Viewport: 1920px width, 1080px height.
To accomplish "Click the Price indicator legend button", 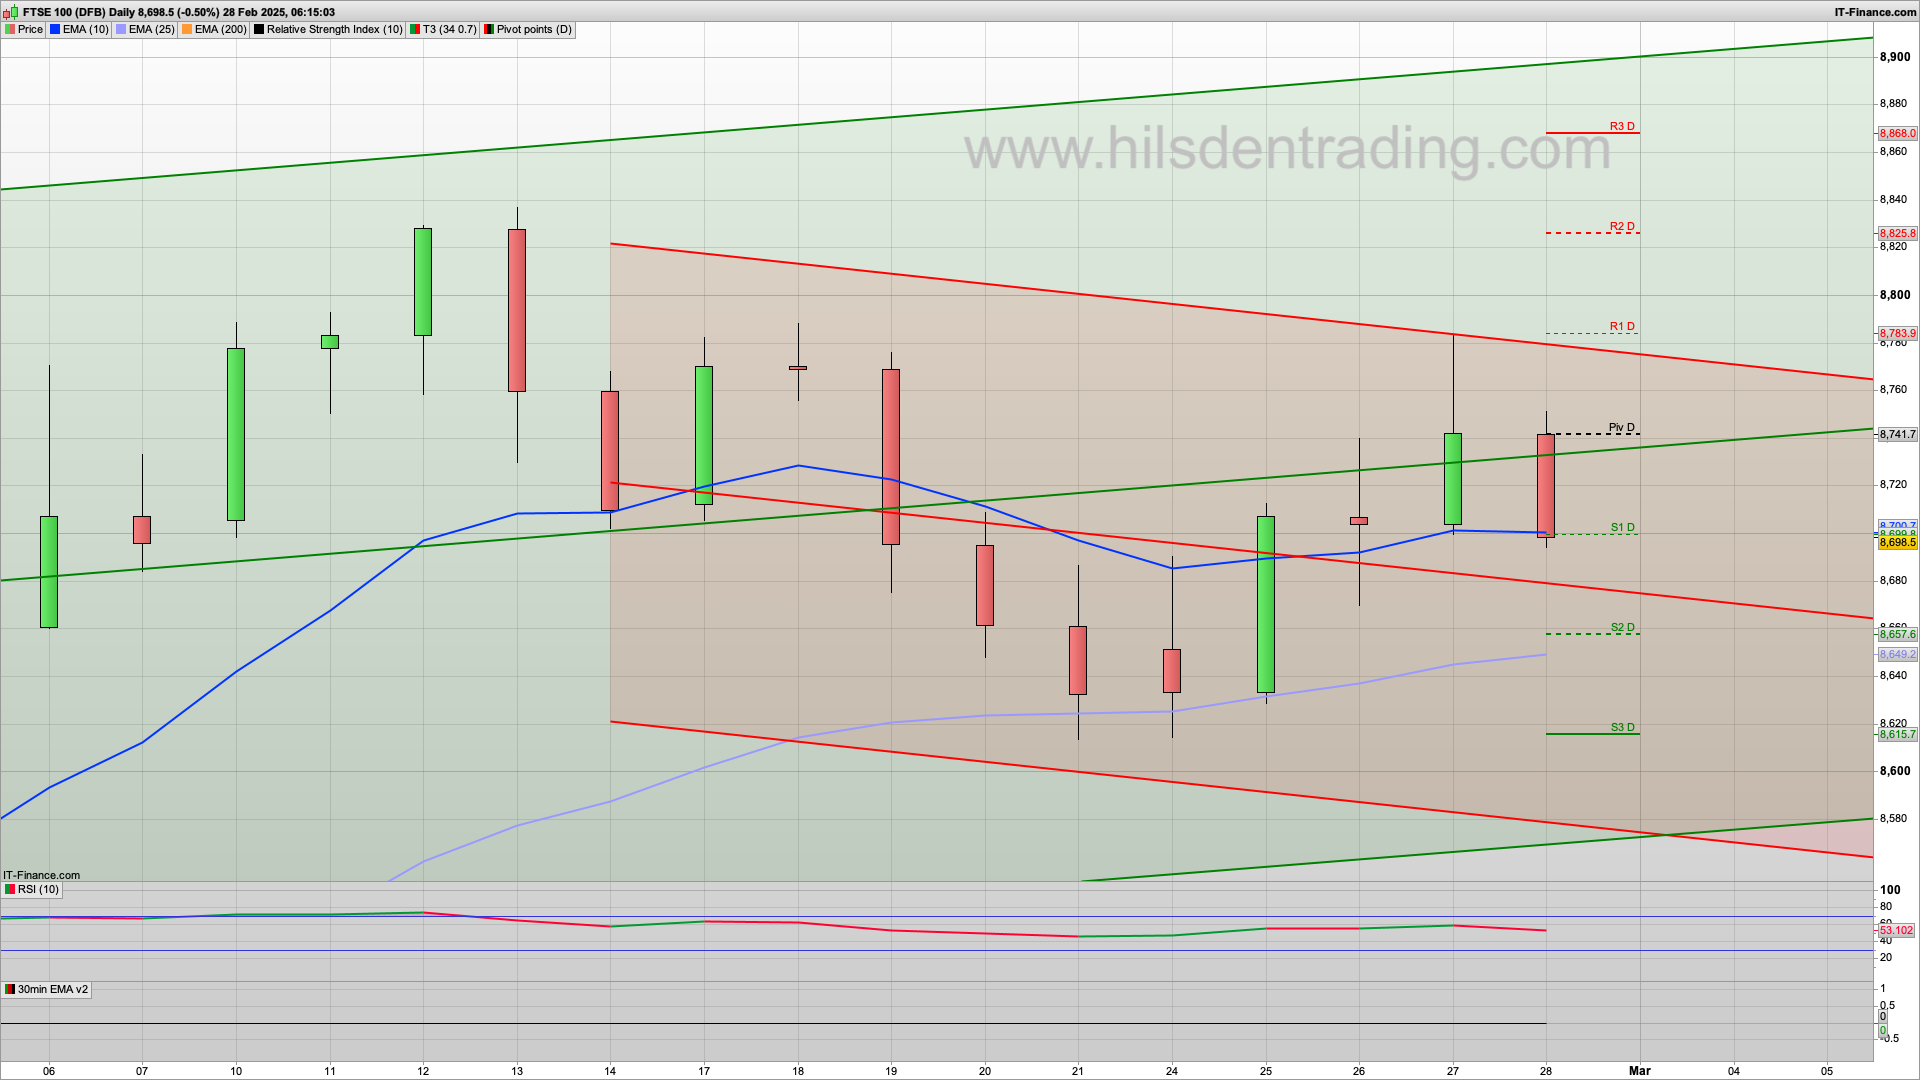I will point(24,30).
